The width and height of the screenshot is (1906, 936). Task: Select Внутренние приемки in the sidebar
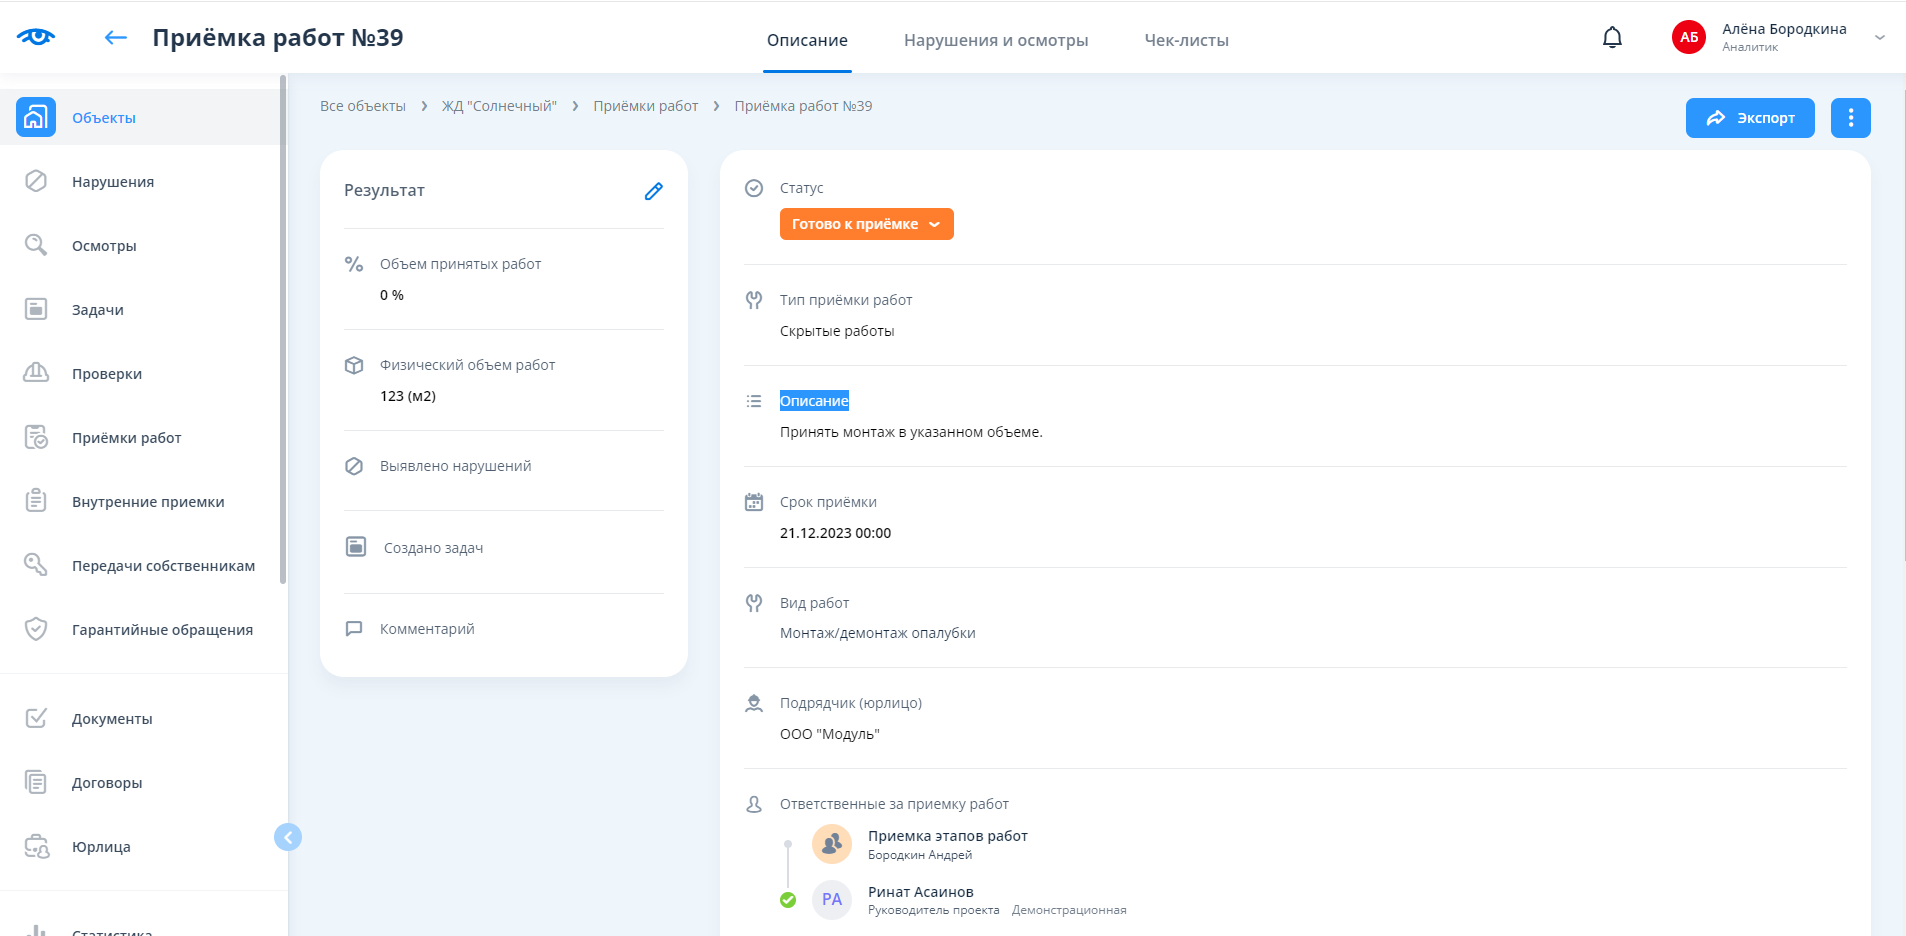pyautogui.click(x=148, y=502)
